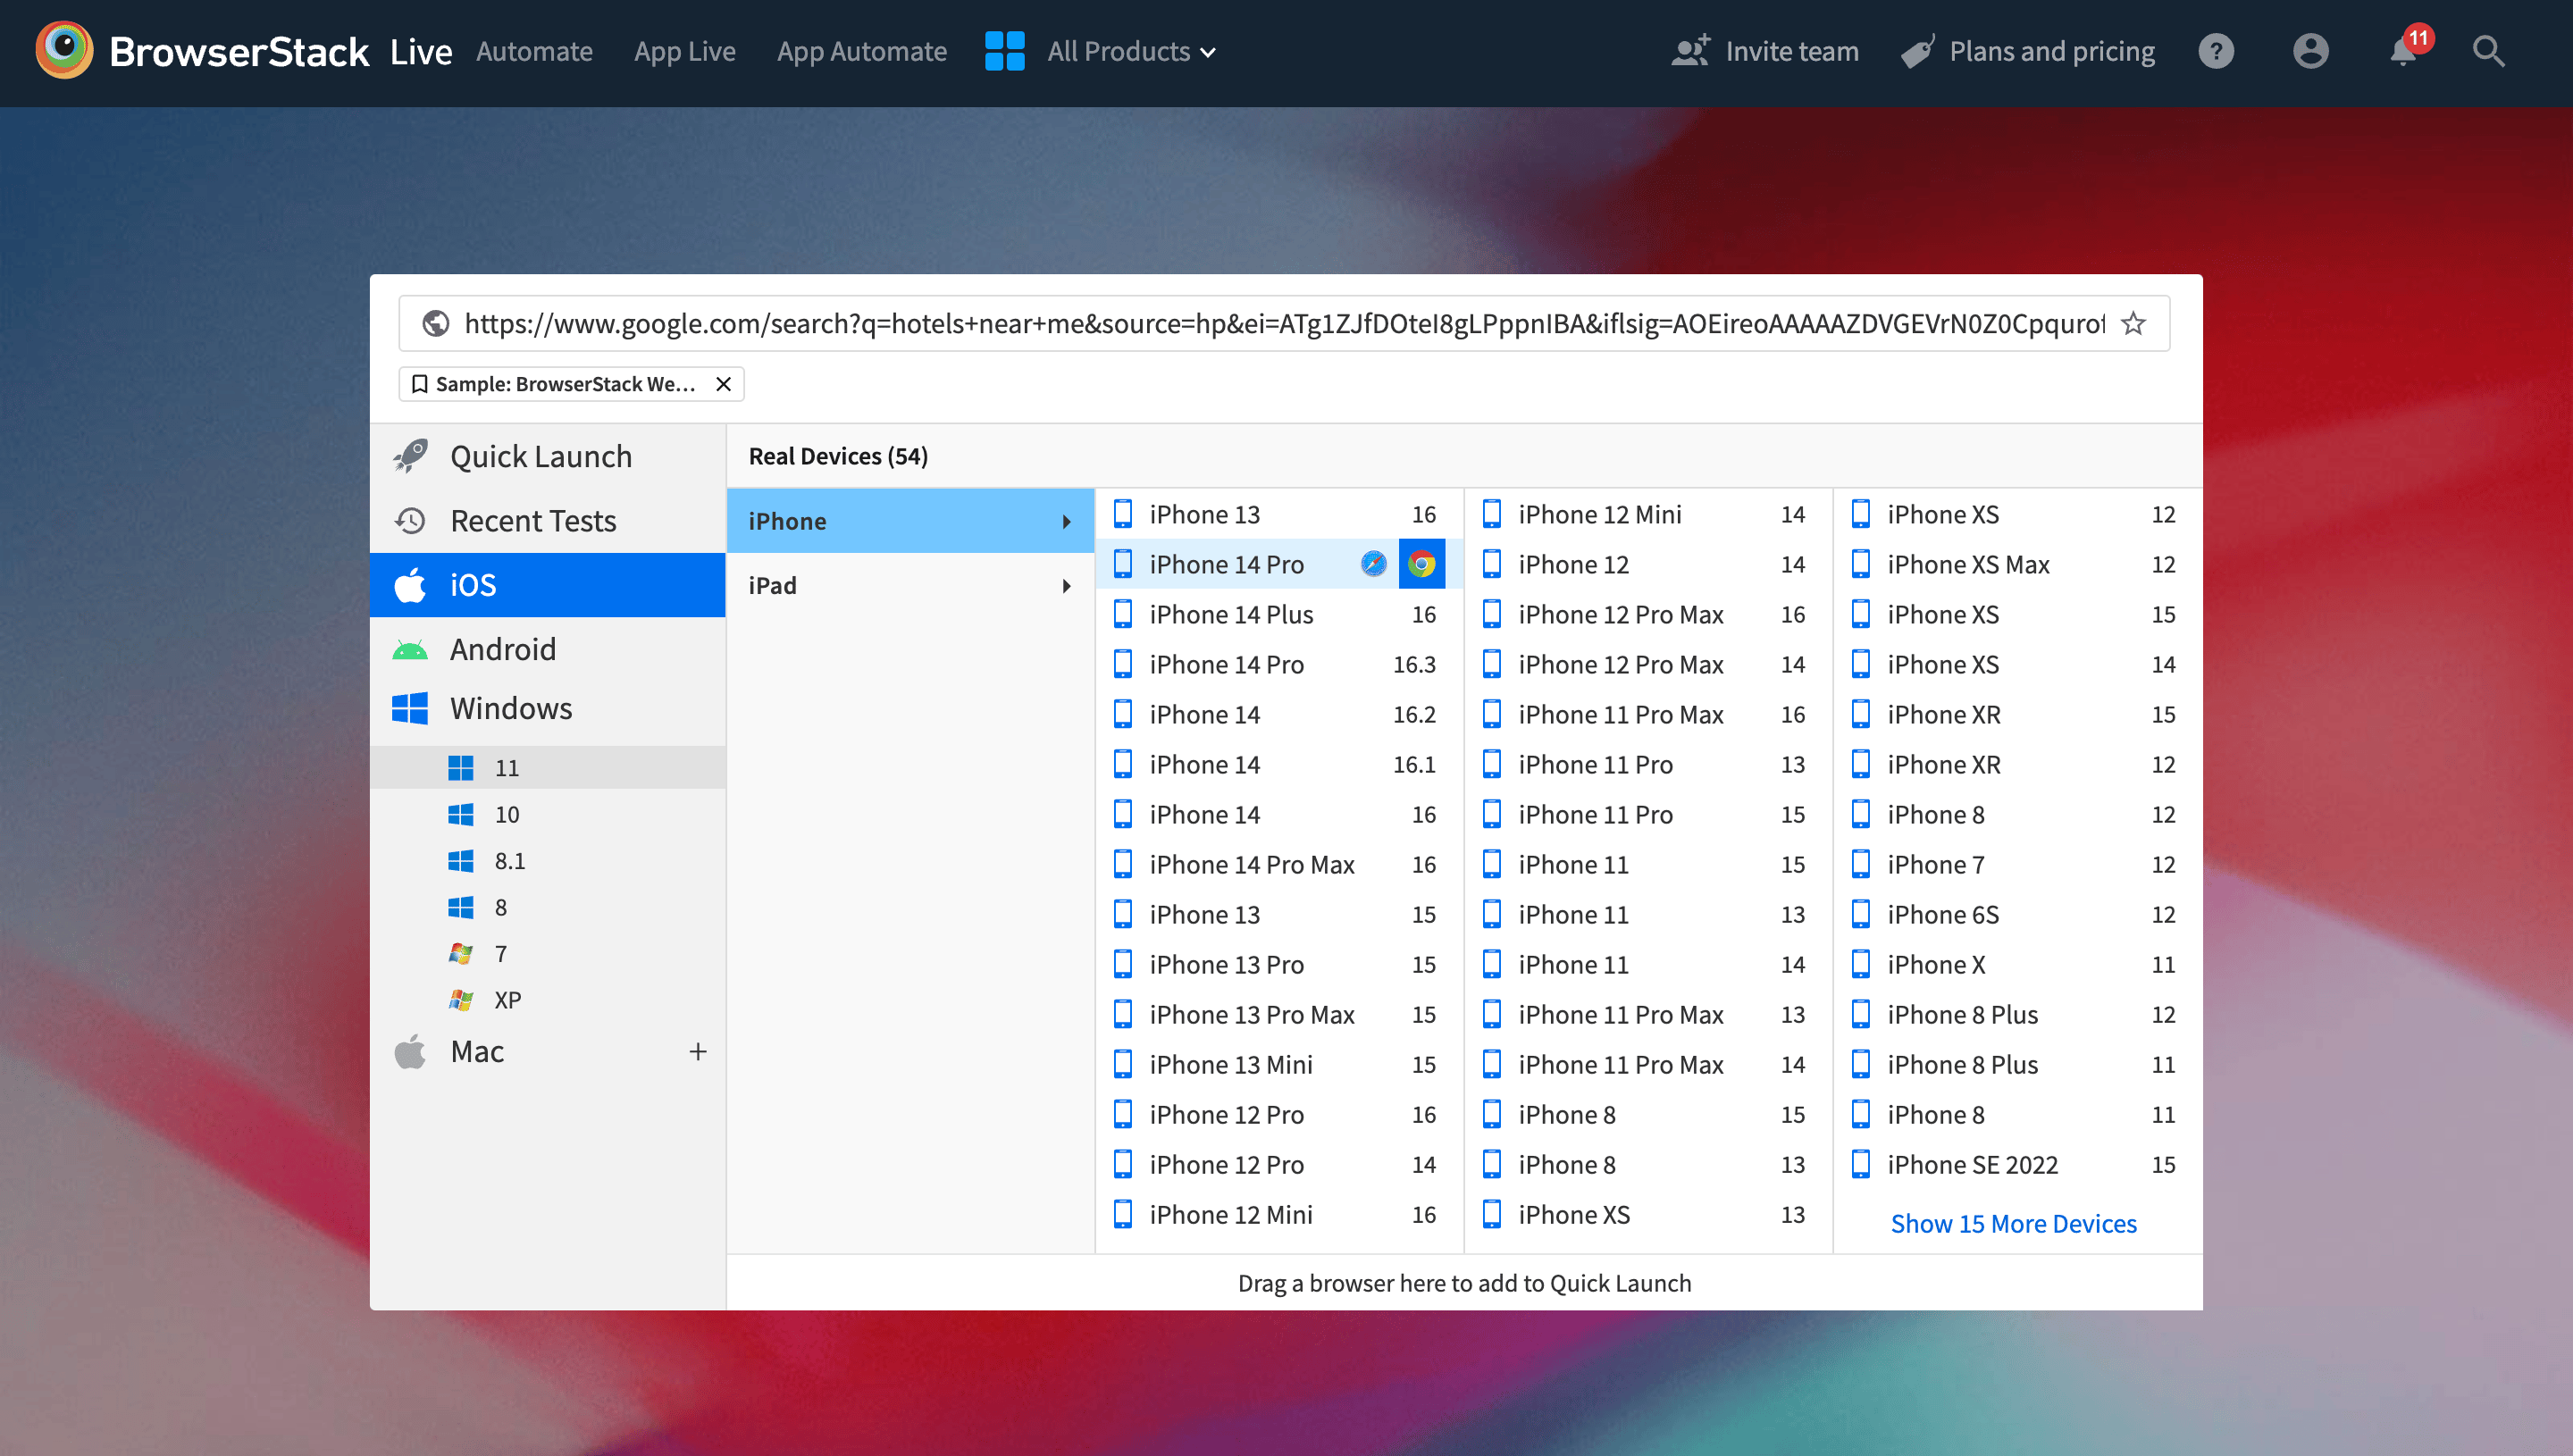Remove the Sample BrowserStack bookmark chip
Screen dimensions: 2573x1456
point(724,384)
